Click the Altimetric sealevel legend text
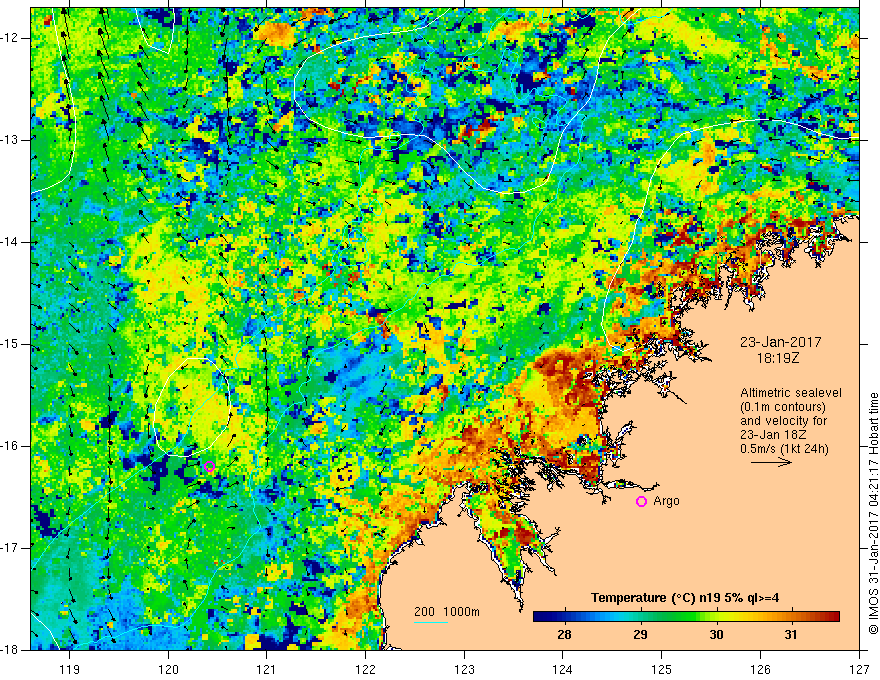This screenshot has width=880, height=680. pyautogui.click(x=791, y=393)
